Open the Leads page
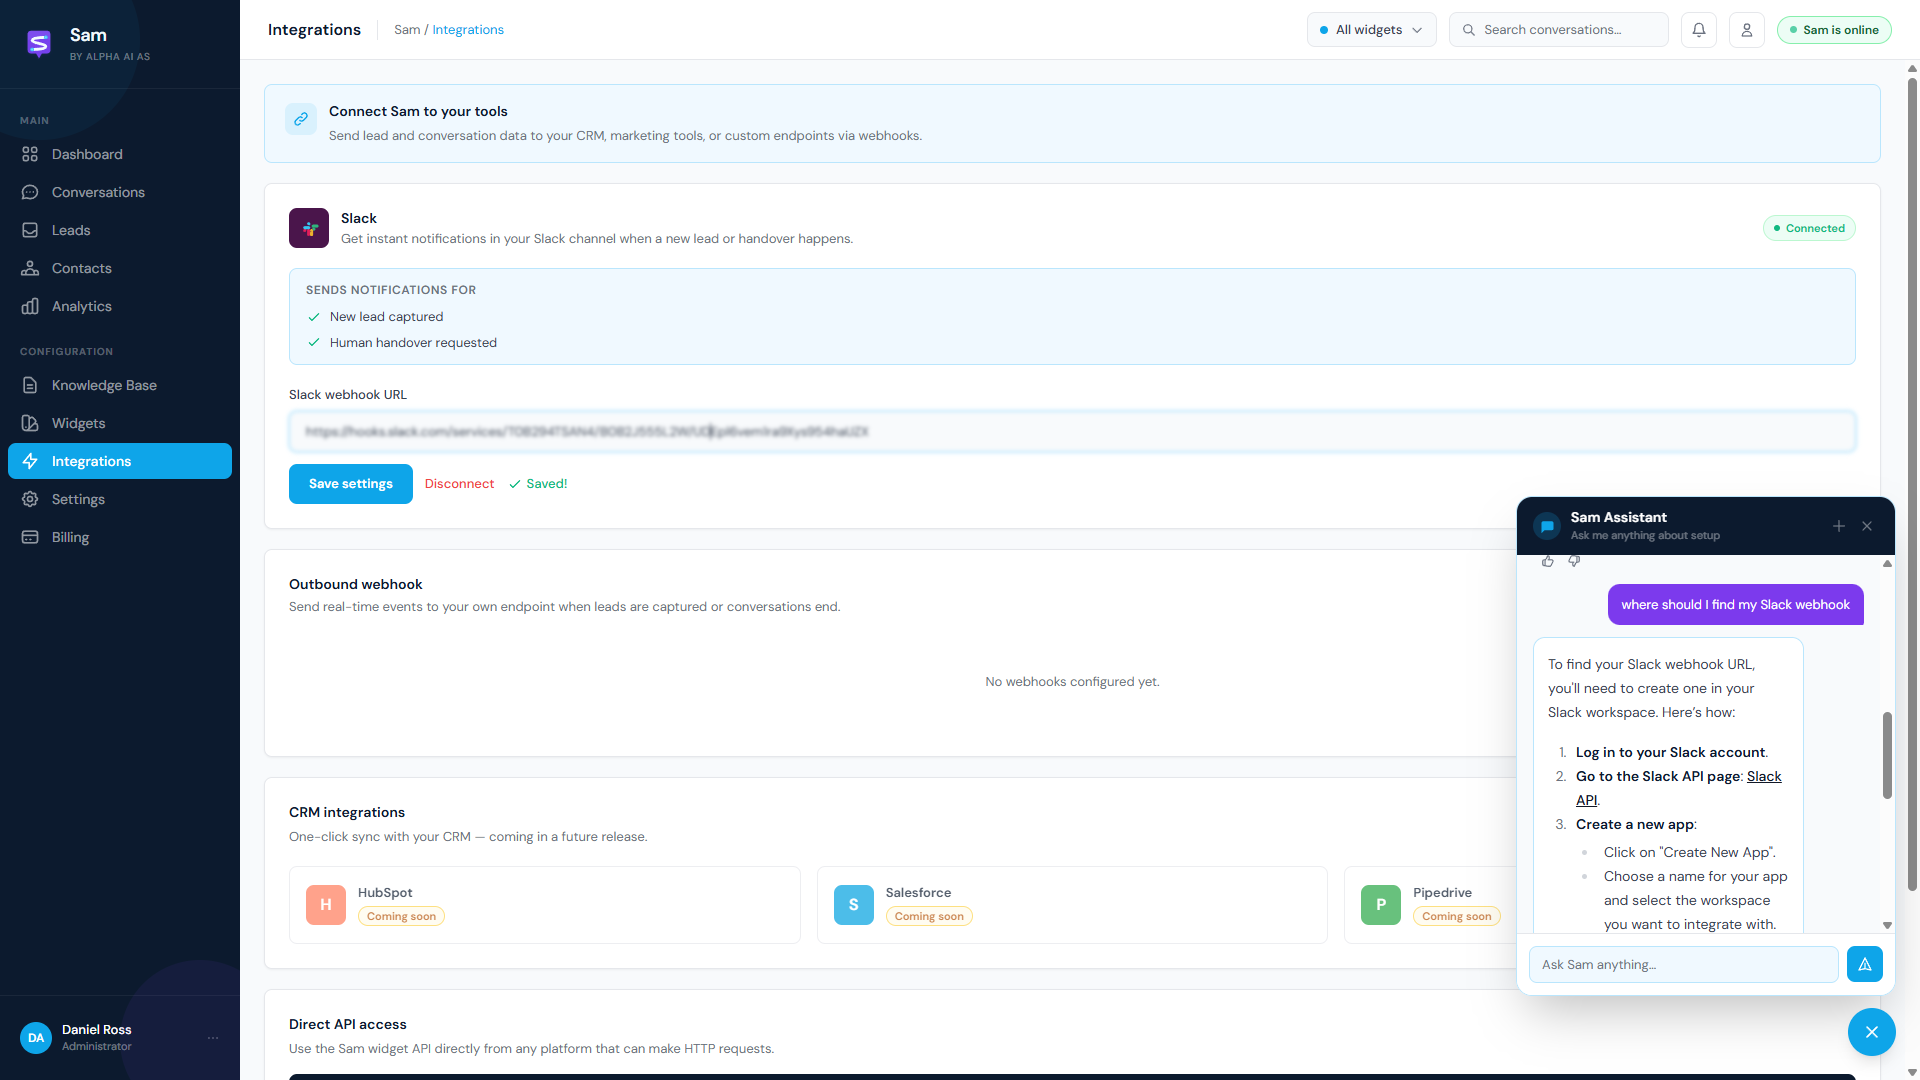 [x=120, y=230]
